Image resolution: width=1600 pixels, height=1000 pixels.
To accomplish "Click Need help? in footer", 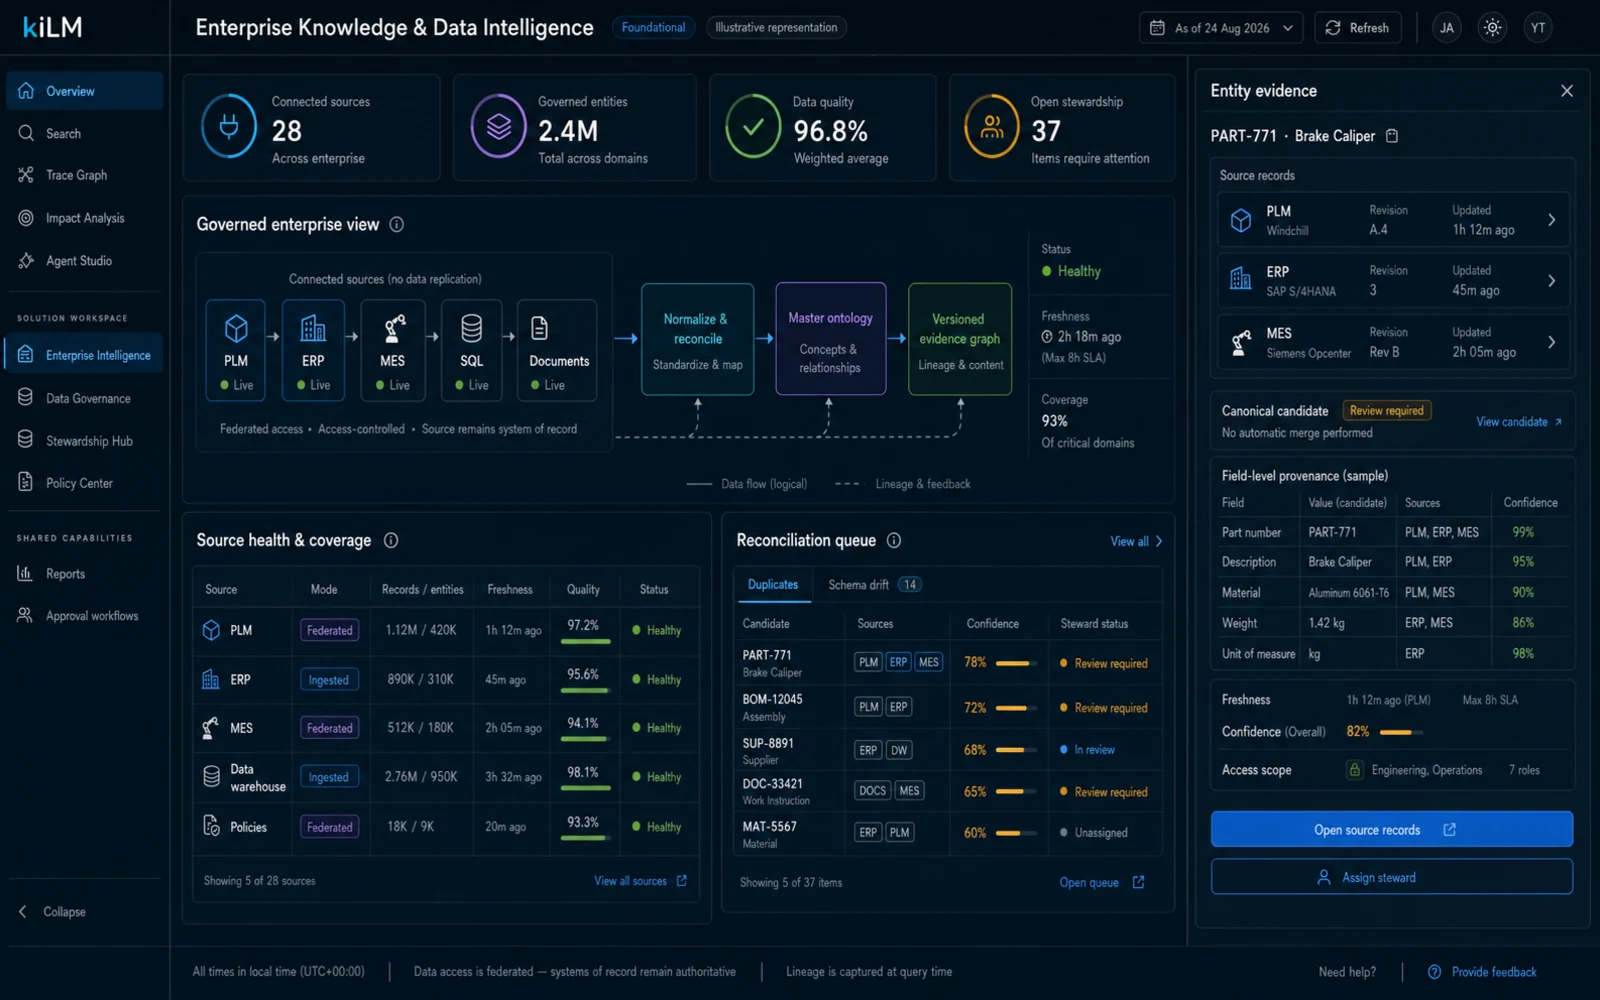I will pos(1347,972).
